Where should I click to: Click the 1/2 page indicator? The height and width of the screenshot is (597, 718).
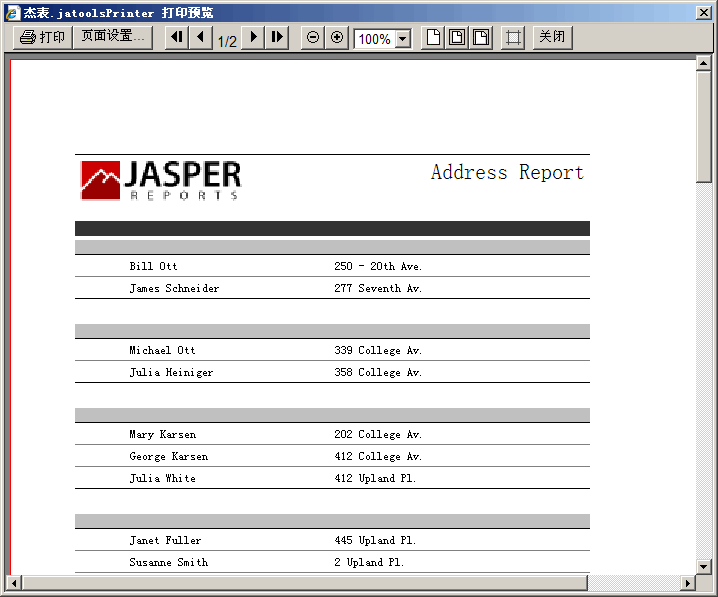tap(227, 41)
